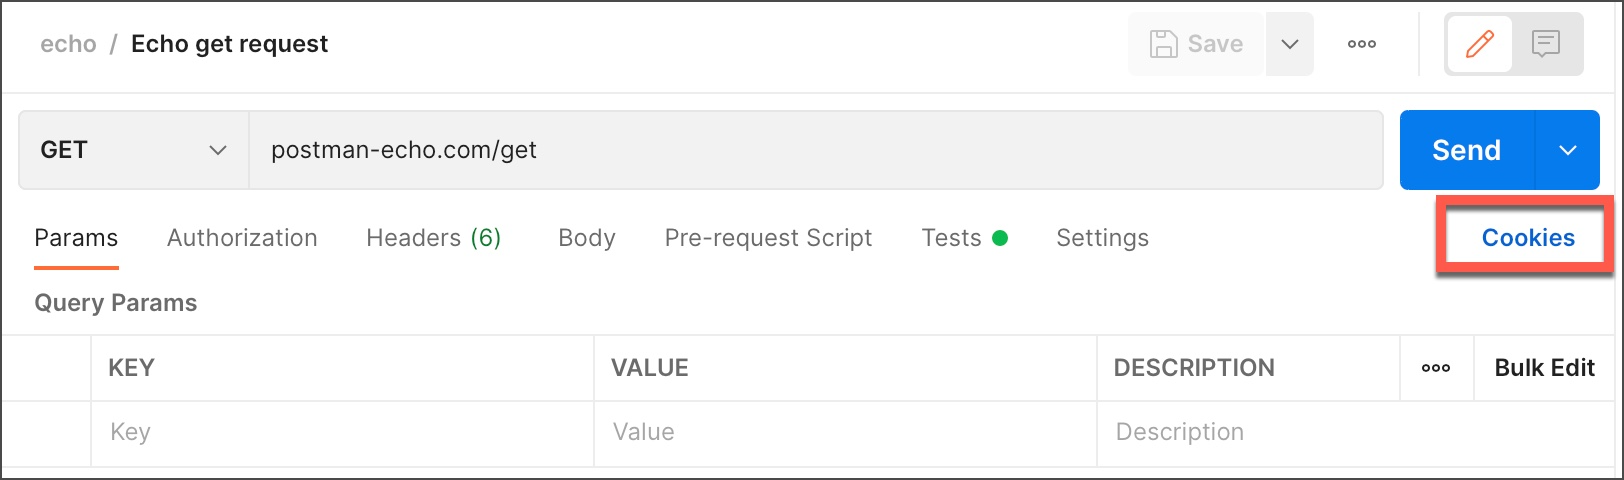Switch to edit mode pencil icon
Screen dimensions: 1624x480
coord(1479,44)
